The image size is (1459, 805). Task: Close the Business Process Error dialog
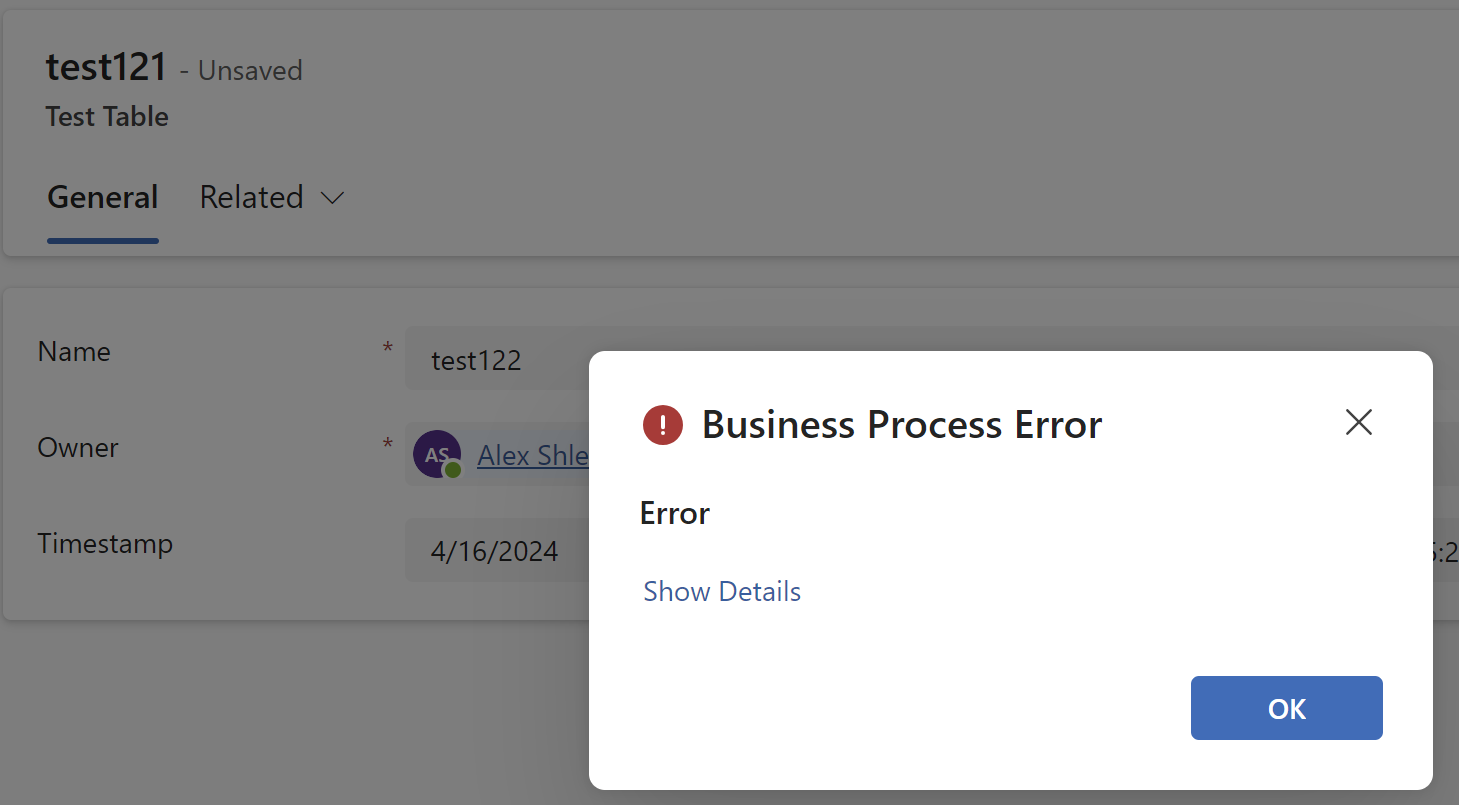(x=1358, y=422)
